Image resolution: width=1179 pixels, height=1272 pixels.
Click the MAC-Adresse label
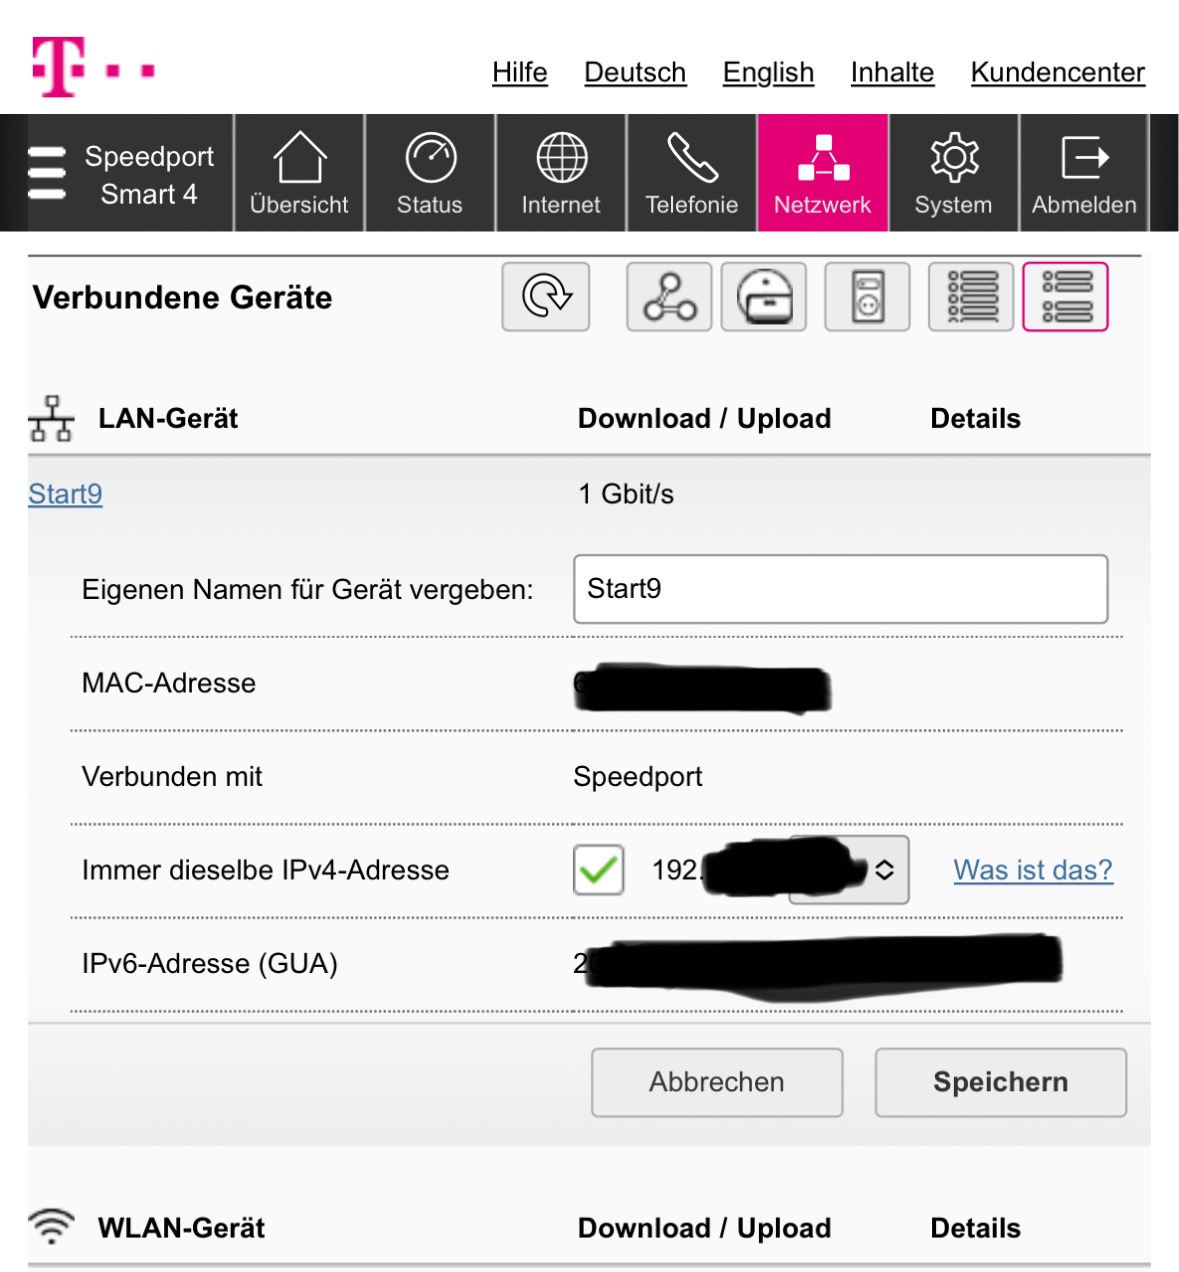169,683
